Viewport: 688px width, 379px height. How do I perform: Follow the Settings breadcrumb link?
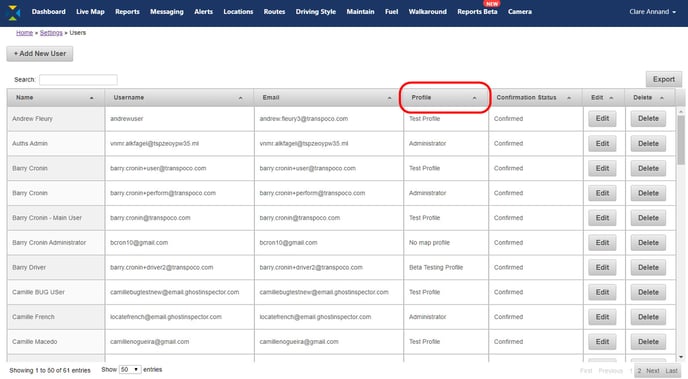(x=51, y=33)
